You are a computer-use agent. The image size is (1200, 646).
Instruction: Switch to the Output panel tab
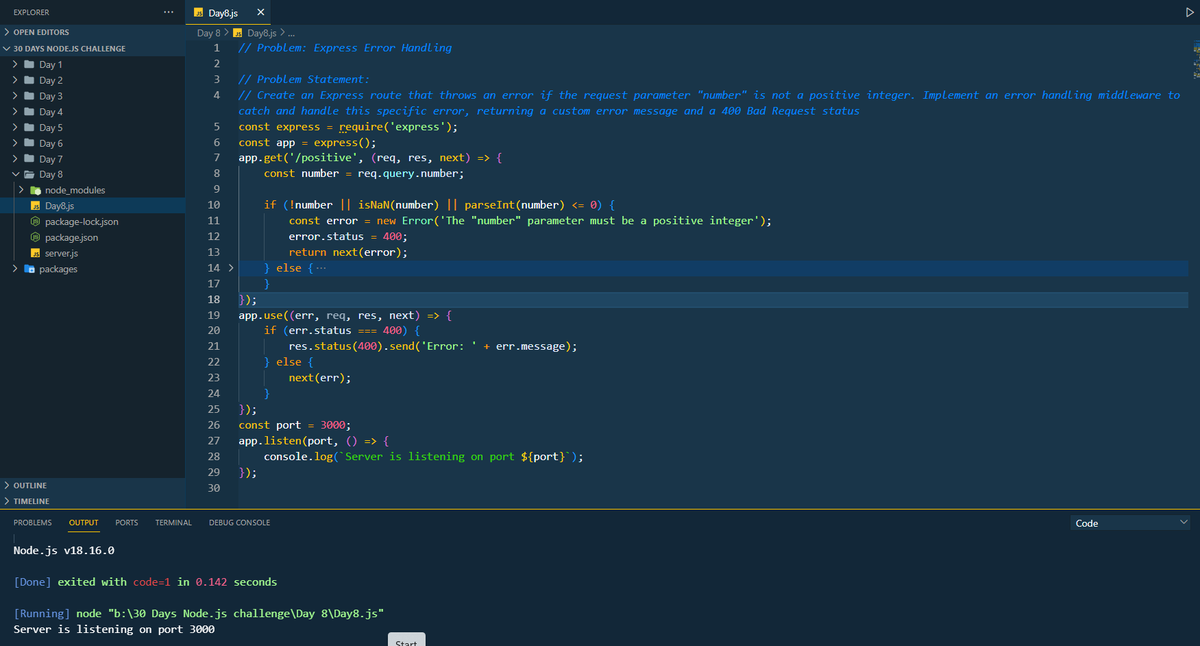pos(84,523)
